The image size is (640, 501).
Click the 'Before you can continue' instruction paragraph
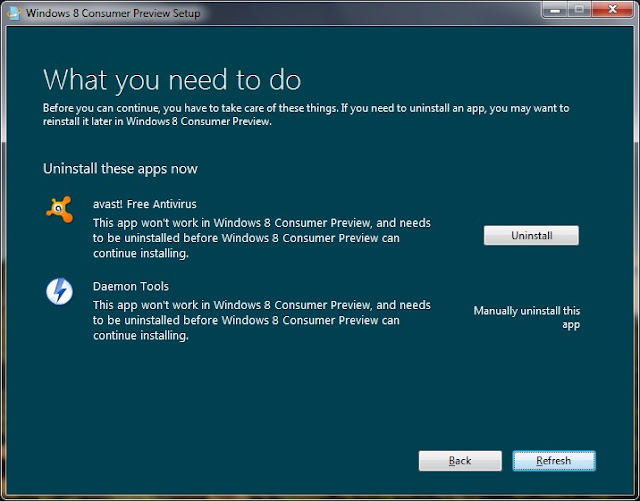(x=306, y=115)
